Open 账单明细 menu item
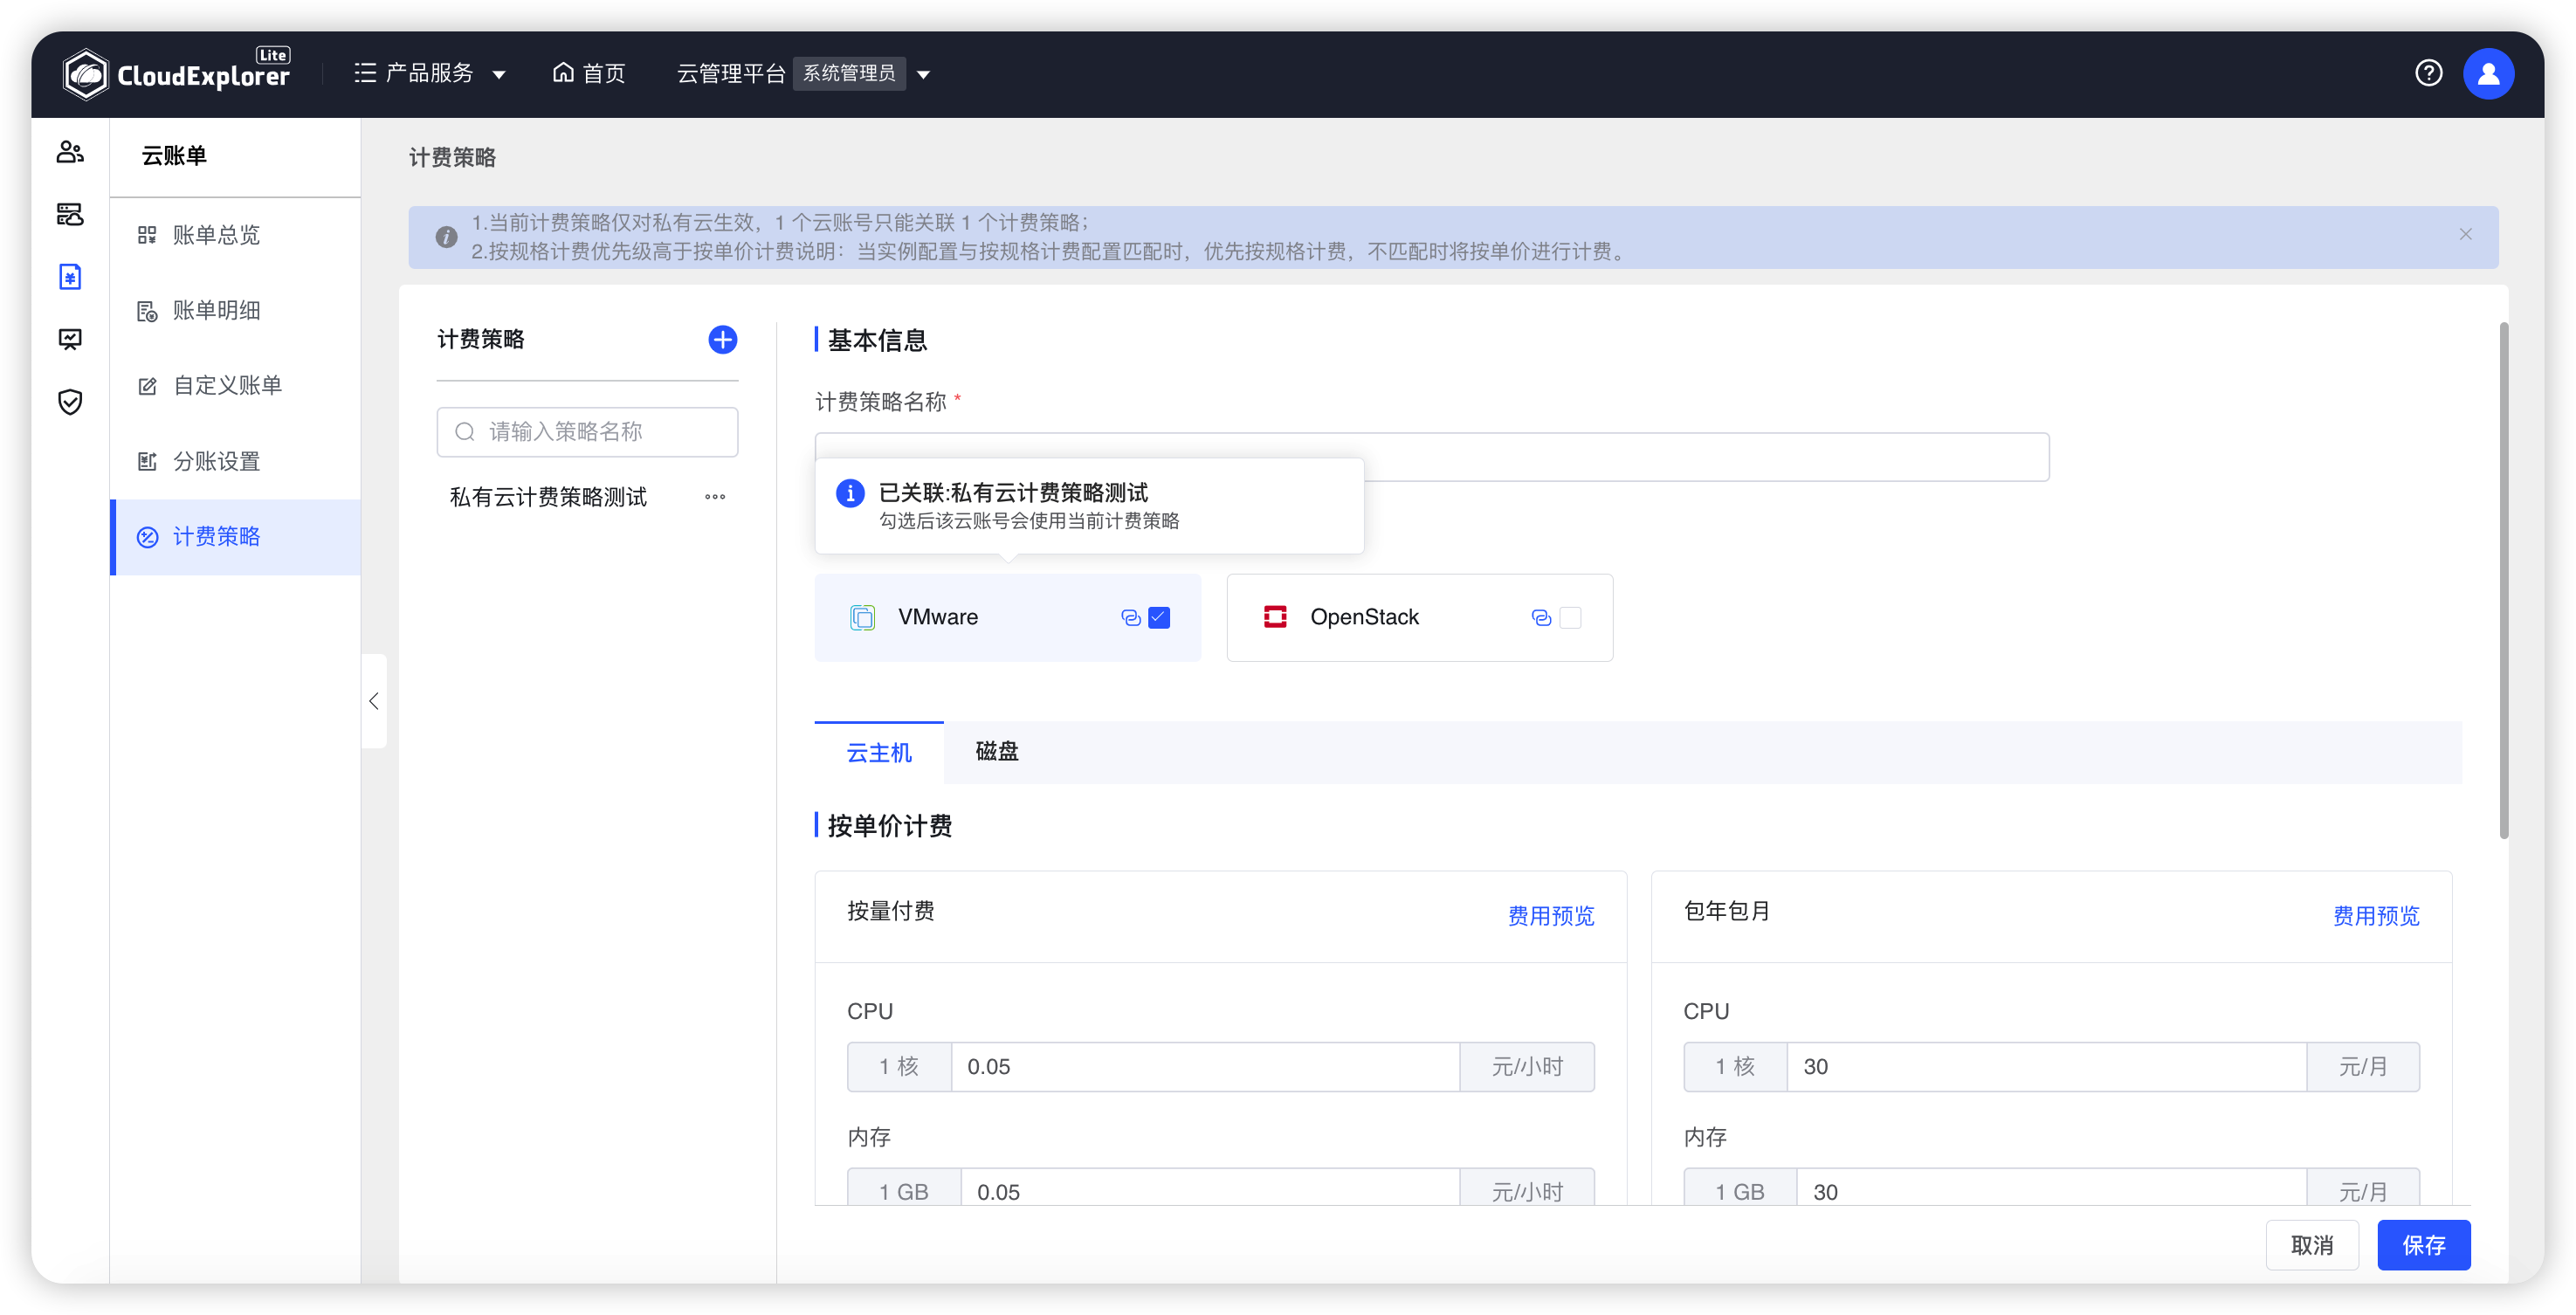This screenshot has width=2576, height=1315. point(235,310)
